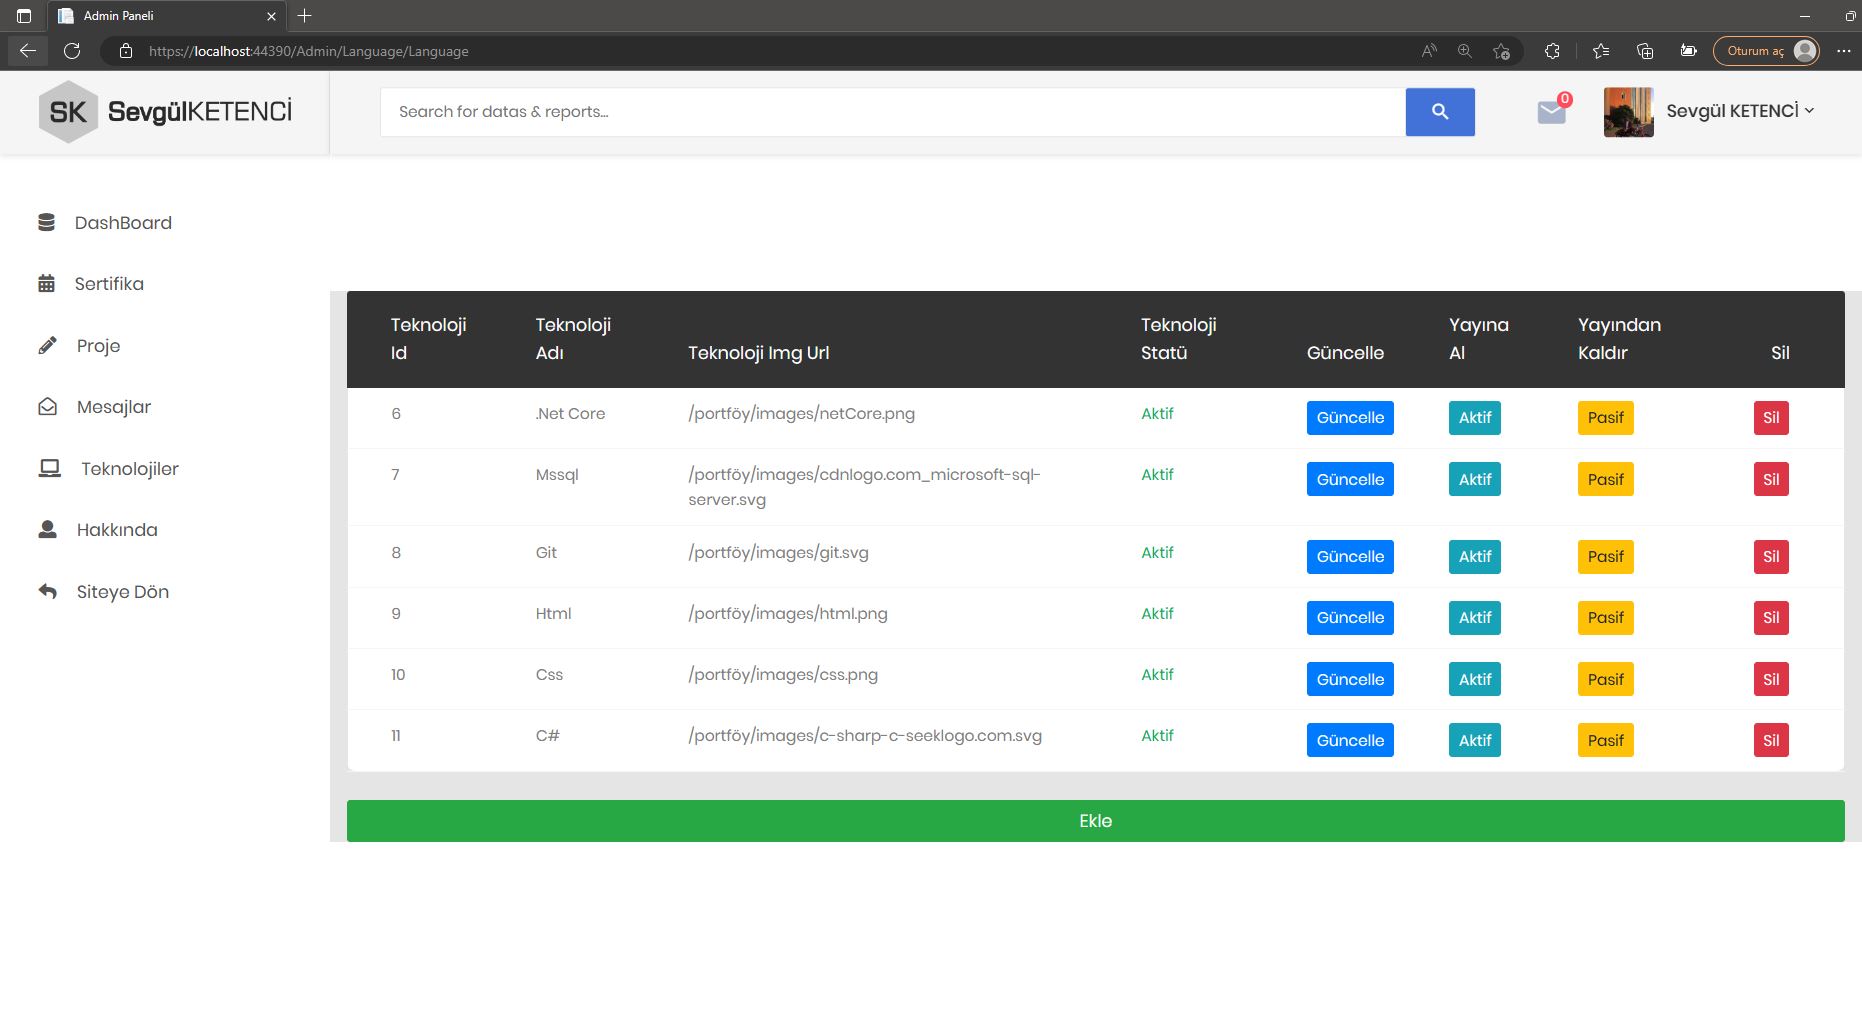Click the Oturum aç browser profile button

point(1766,51)
